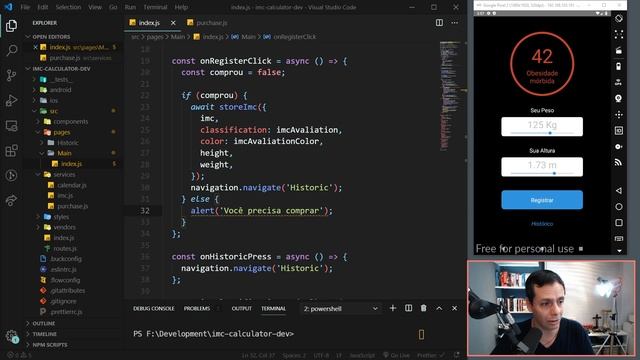Switch to Output panel tab
640x360 pixels.
pos(242,309)
